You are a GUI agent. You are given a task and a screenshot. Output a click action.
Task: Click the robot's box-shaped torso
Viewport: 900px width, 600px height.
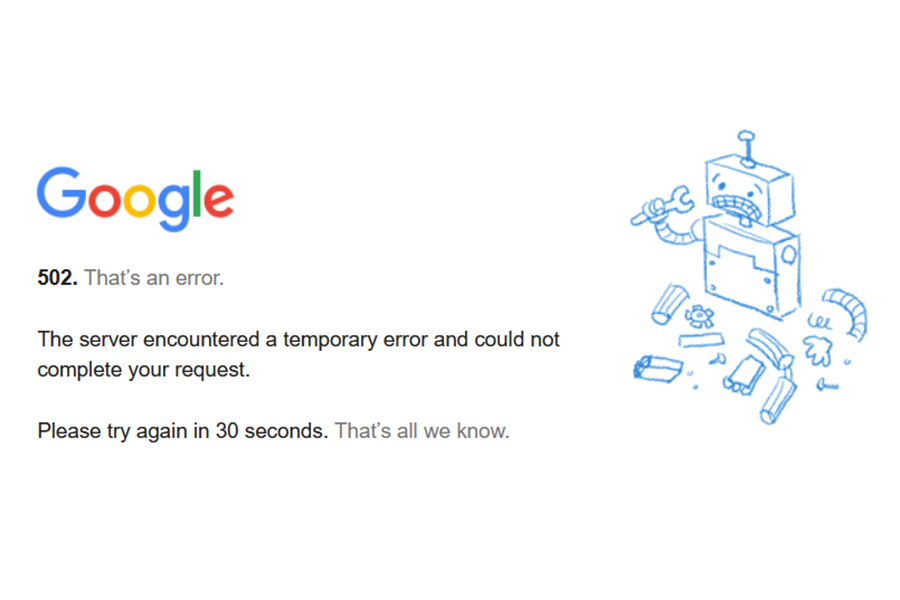pos(751,266)
